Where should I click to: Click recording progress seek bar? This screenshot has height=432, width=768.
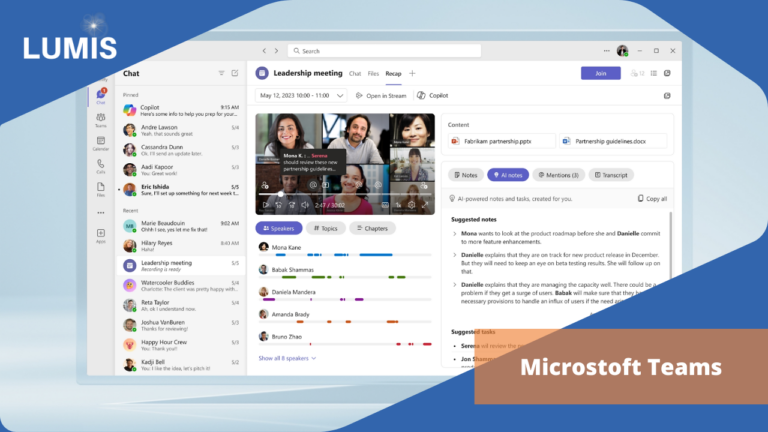click(x=345, y=194)
